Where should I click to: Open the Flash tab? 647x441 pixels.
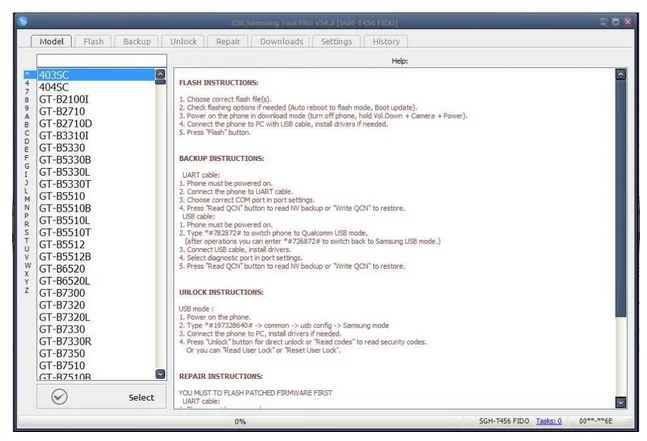click(93, 41)
